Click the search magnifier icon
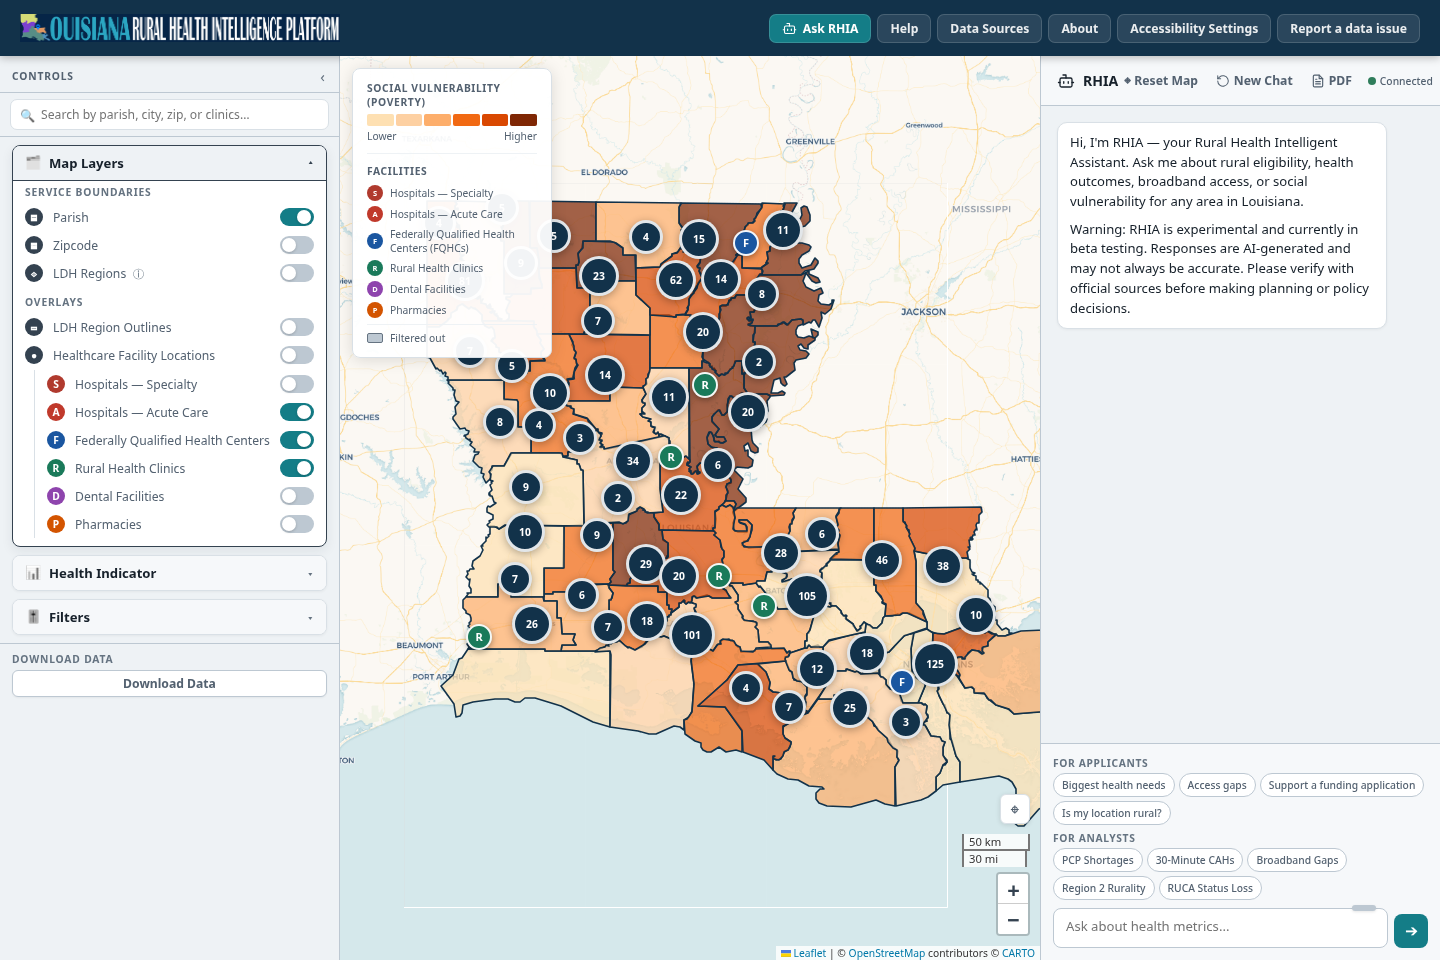Viewport: 1440px width, 960px height. (x=27, y=115)
